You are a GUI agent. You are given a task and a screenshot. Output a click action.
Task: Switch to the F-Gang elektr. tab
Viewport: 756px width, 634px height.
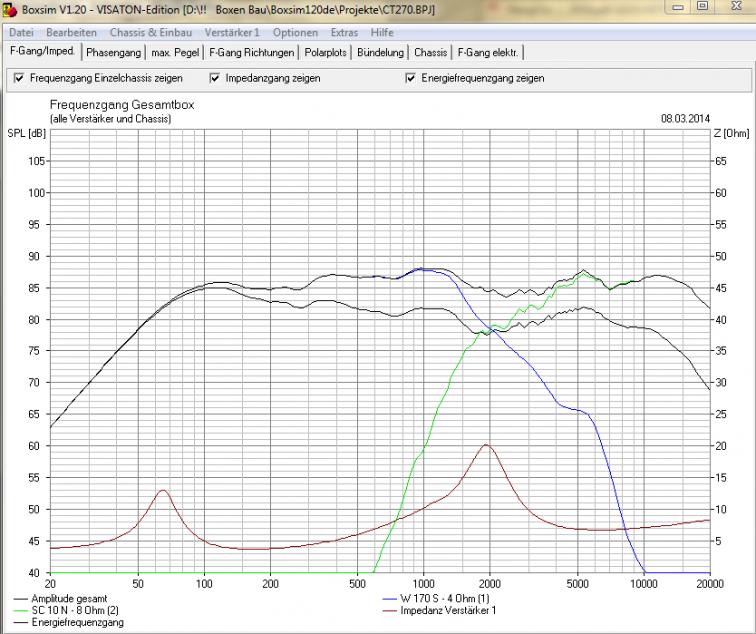click(x=489, y=52)
